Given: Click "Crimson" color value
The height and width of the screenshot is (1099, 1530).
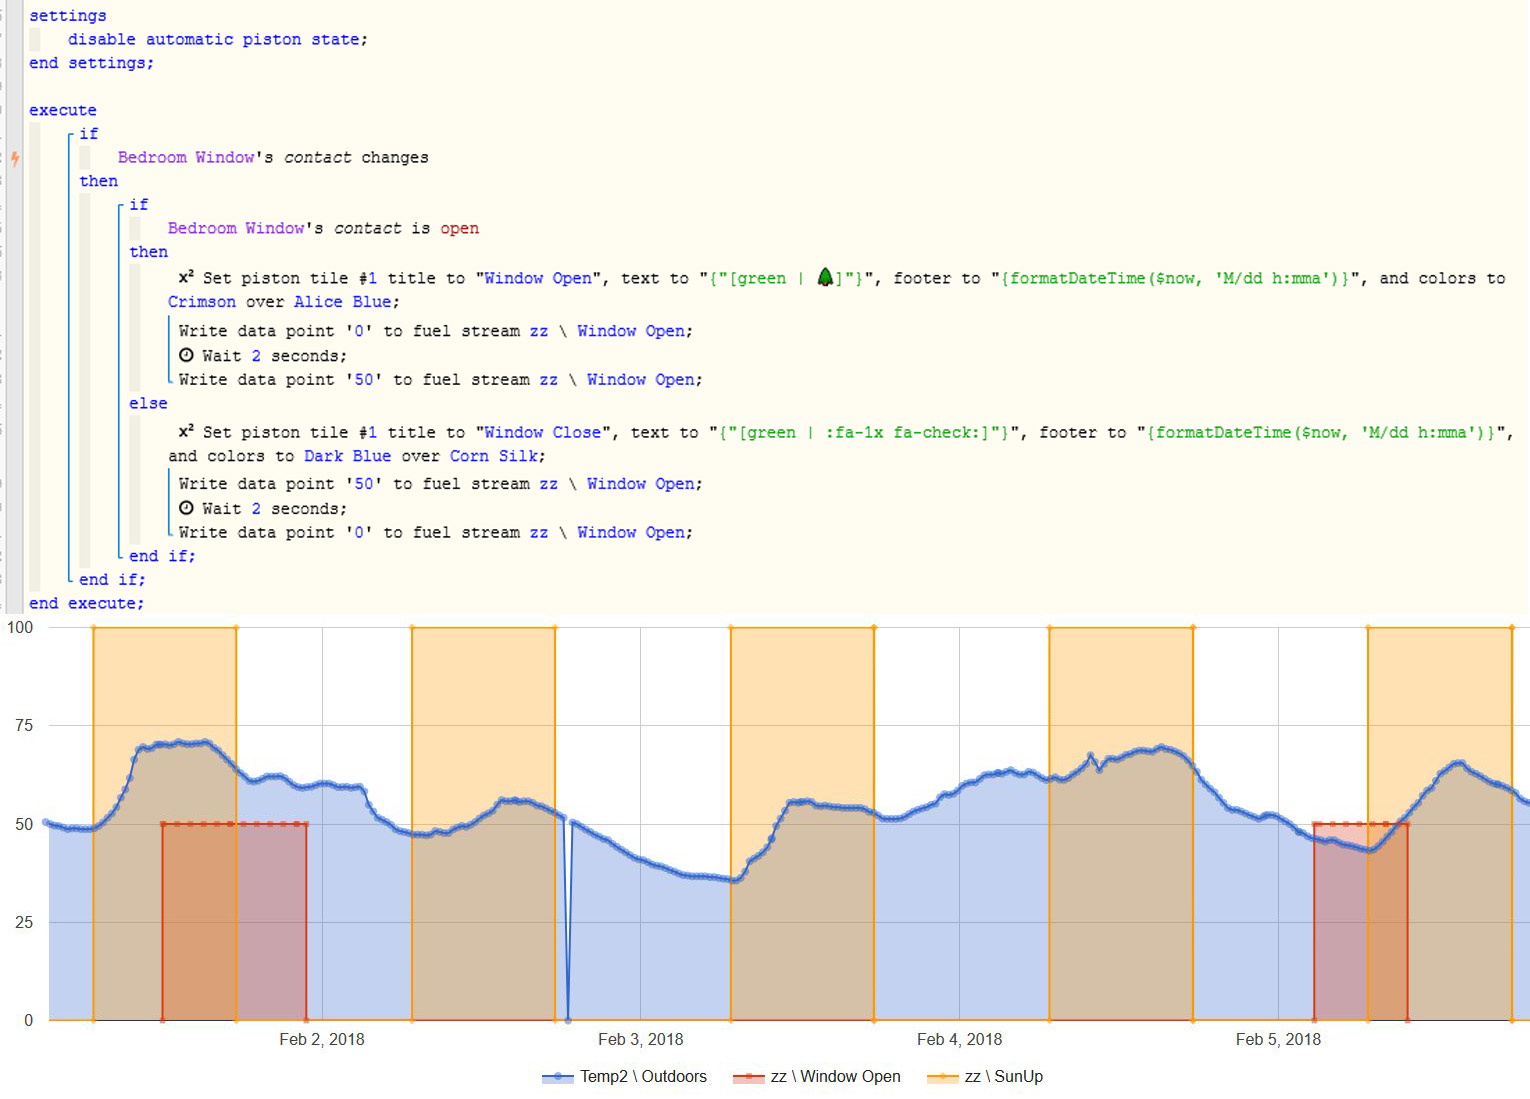Looking at the screenshot, I should pyautogui.click(x=202, y=302).
